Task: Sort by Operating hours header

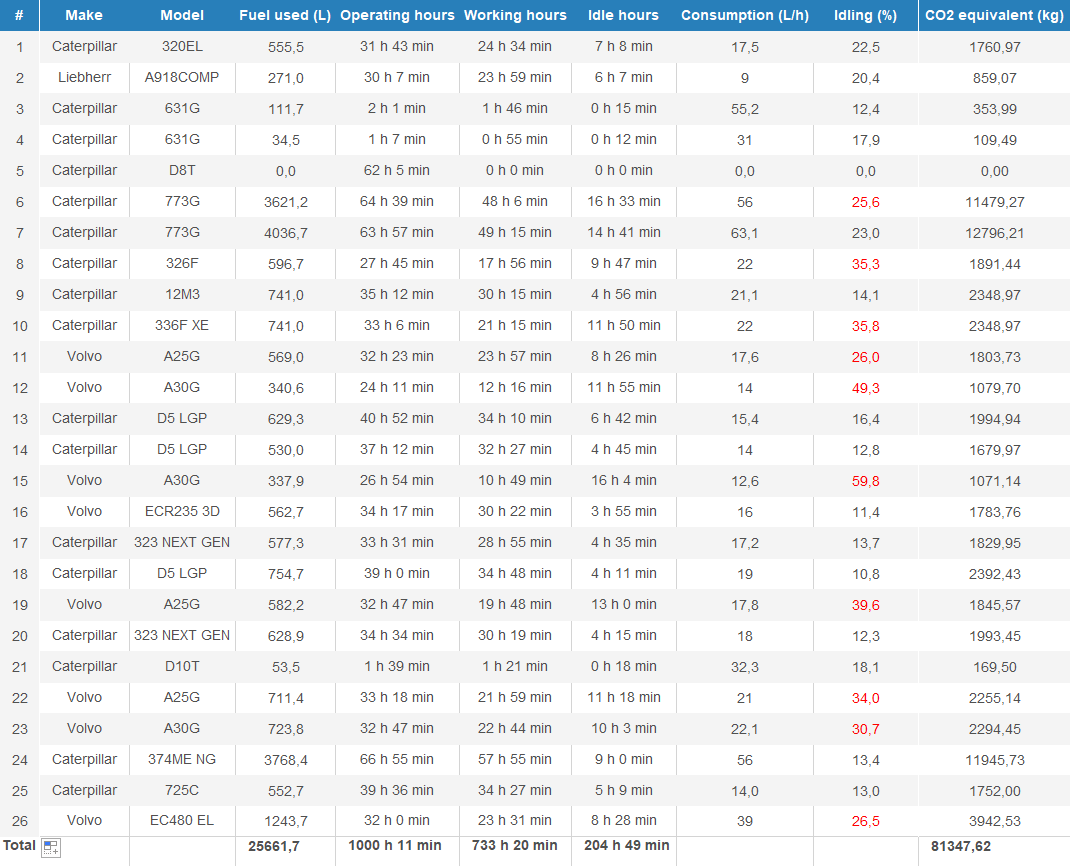Action: 397,15
